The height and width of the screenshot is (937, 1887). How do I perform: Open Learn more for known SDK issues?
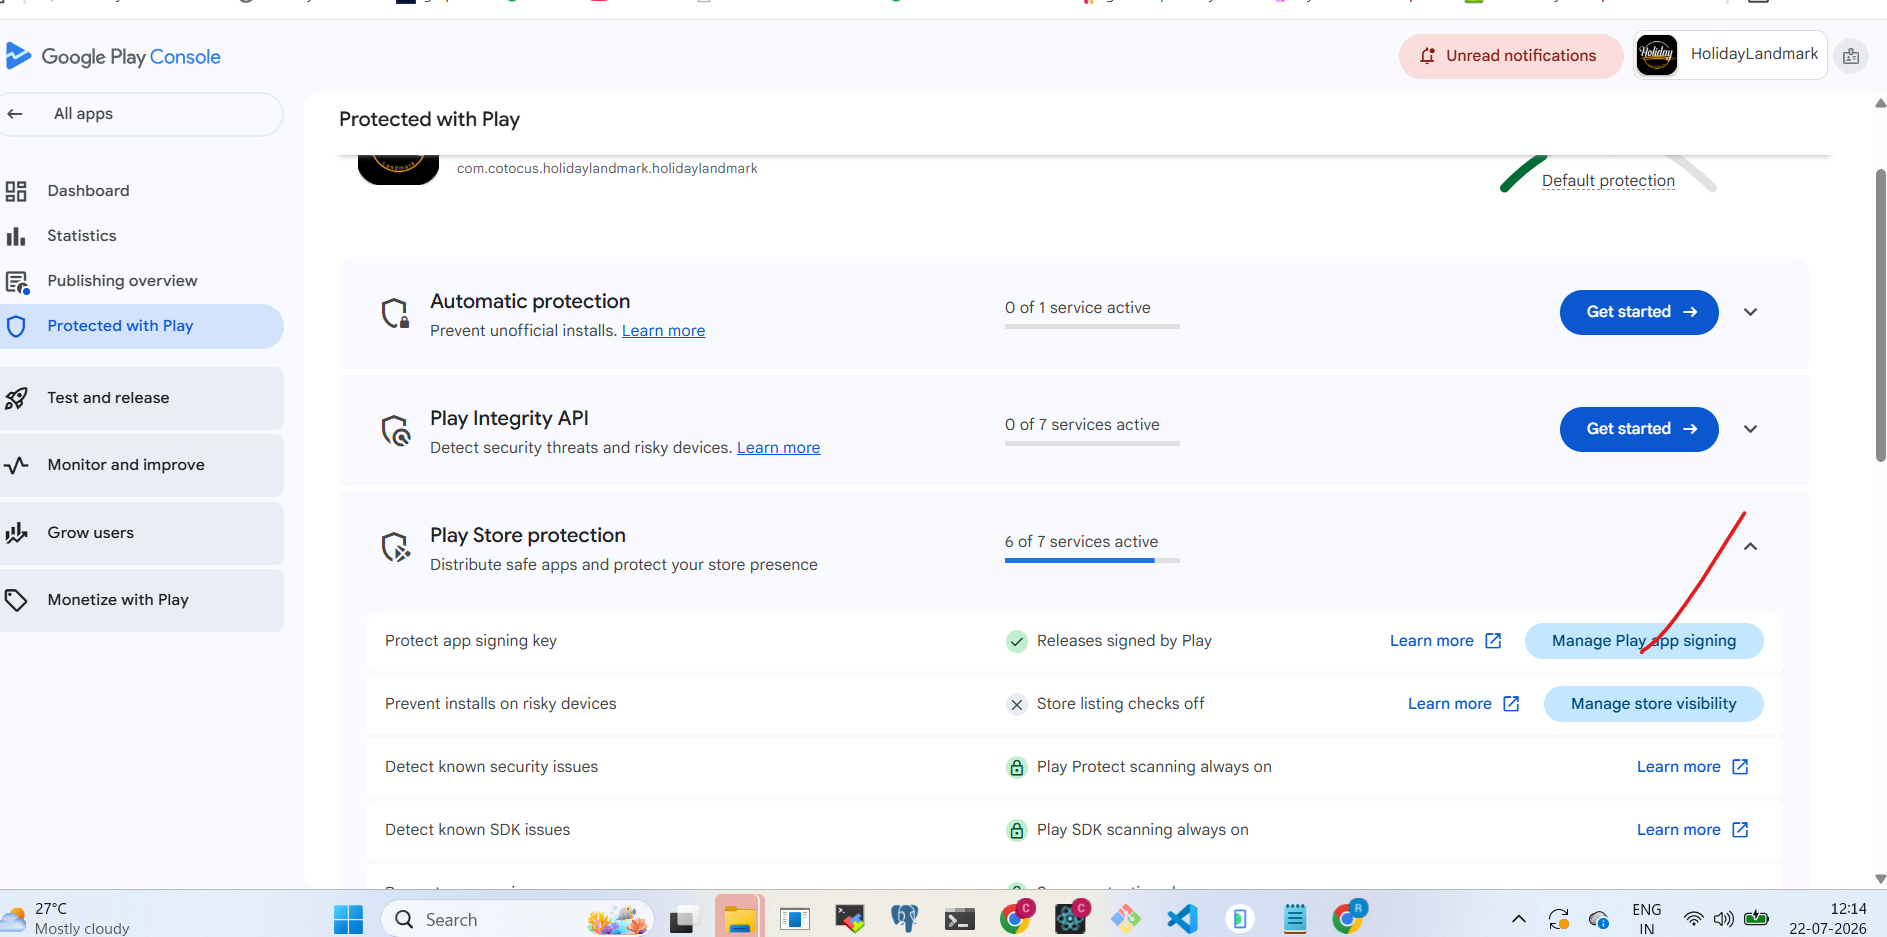(1692, 830)
